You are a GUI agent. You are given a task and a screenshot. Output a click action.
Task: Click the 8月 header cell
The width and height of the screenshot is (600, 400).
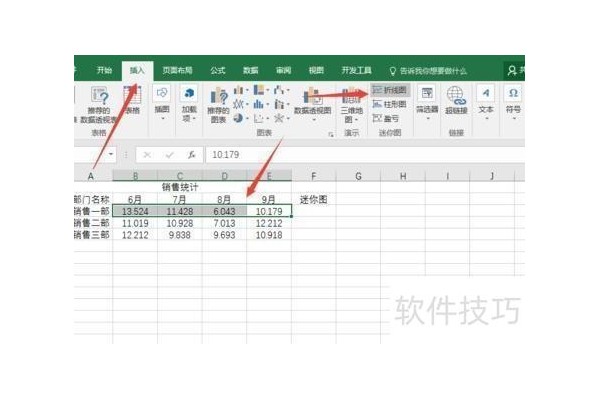coord(224,199)
